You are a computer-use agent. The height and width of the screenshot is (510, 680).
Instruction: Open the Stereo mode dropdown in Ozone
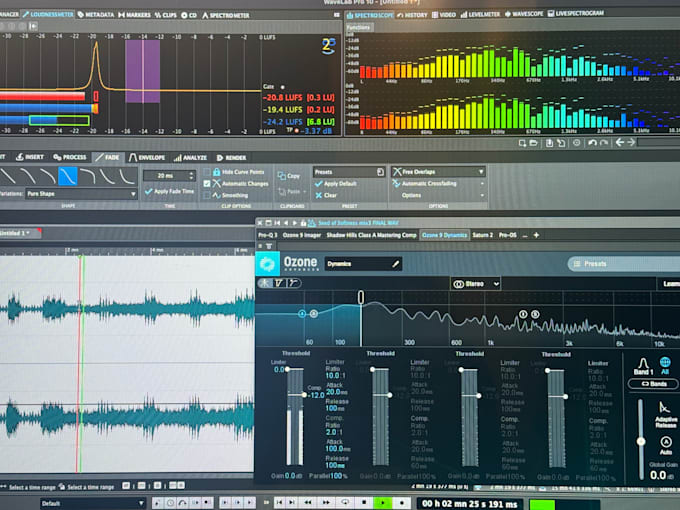(x=476, y=284)
